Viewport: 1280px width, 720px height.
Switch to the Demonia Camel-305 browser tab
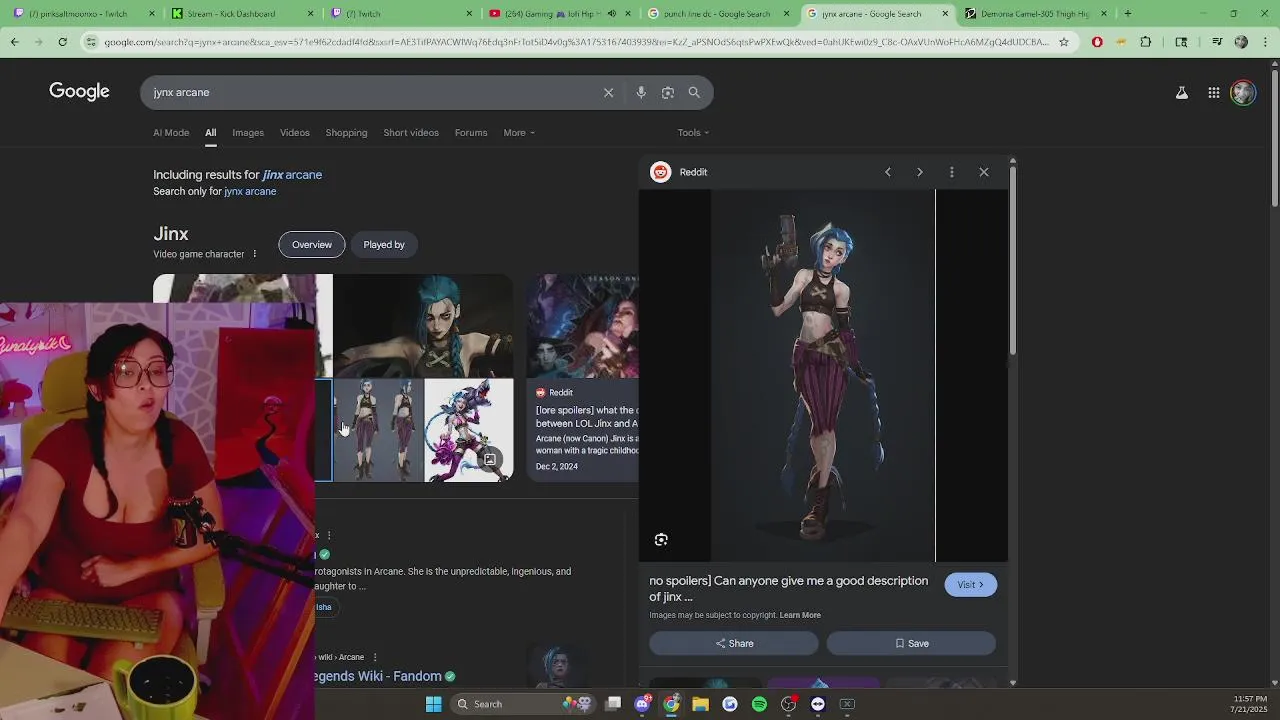[x=1037, y=14]
